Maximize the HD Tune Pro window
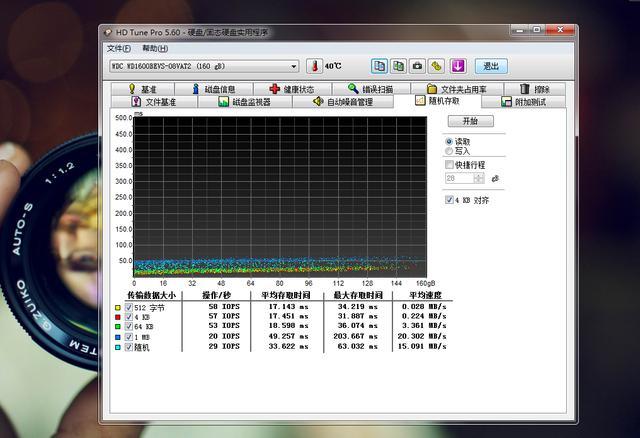The image size is (640, 438). tap(537, 30)
